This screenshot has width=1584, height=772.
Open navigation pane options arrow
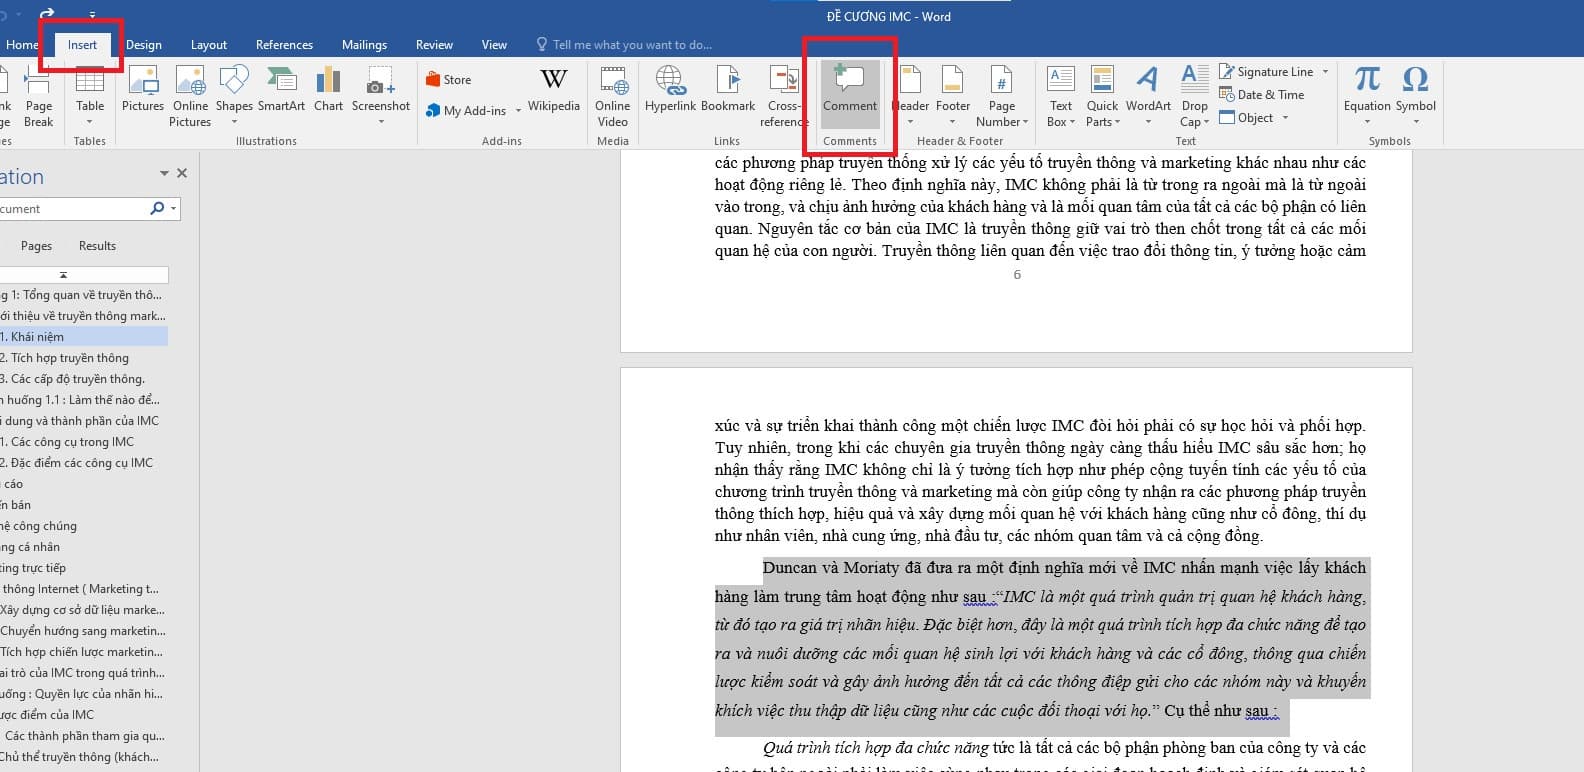(164, 174)
